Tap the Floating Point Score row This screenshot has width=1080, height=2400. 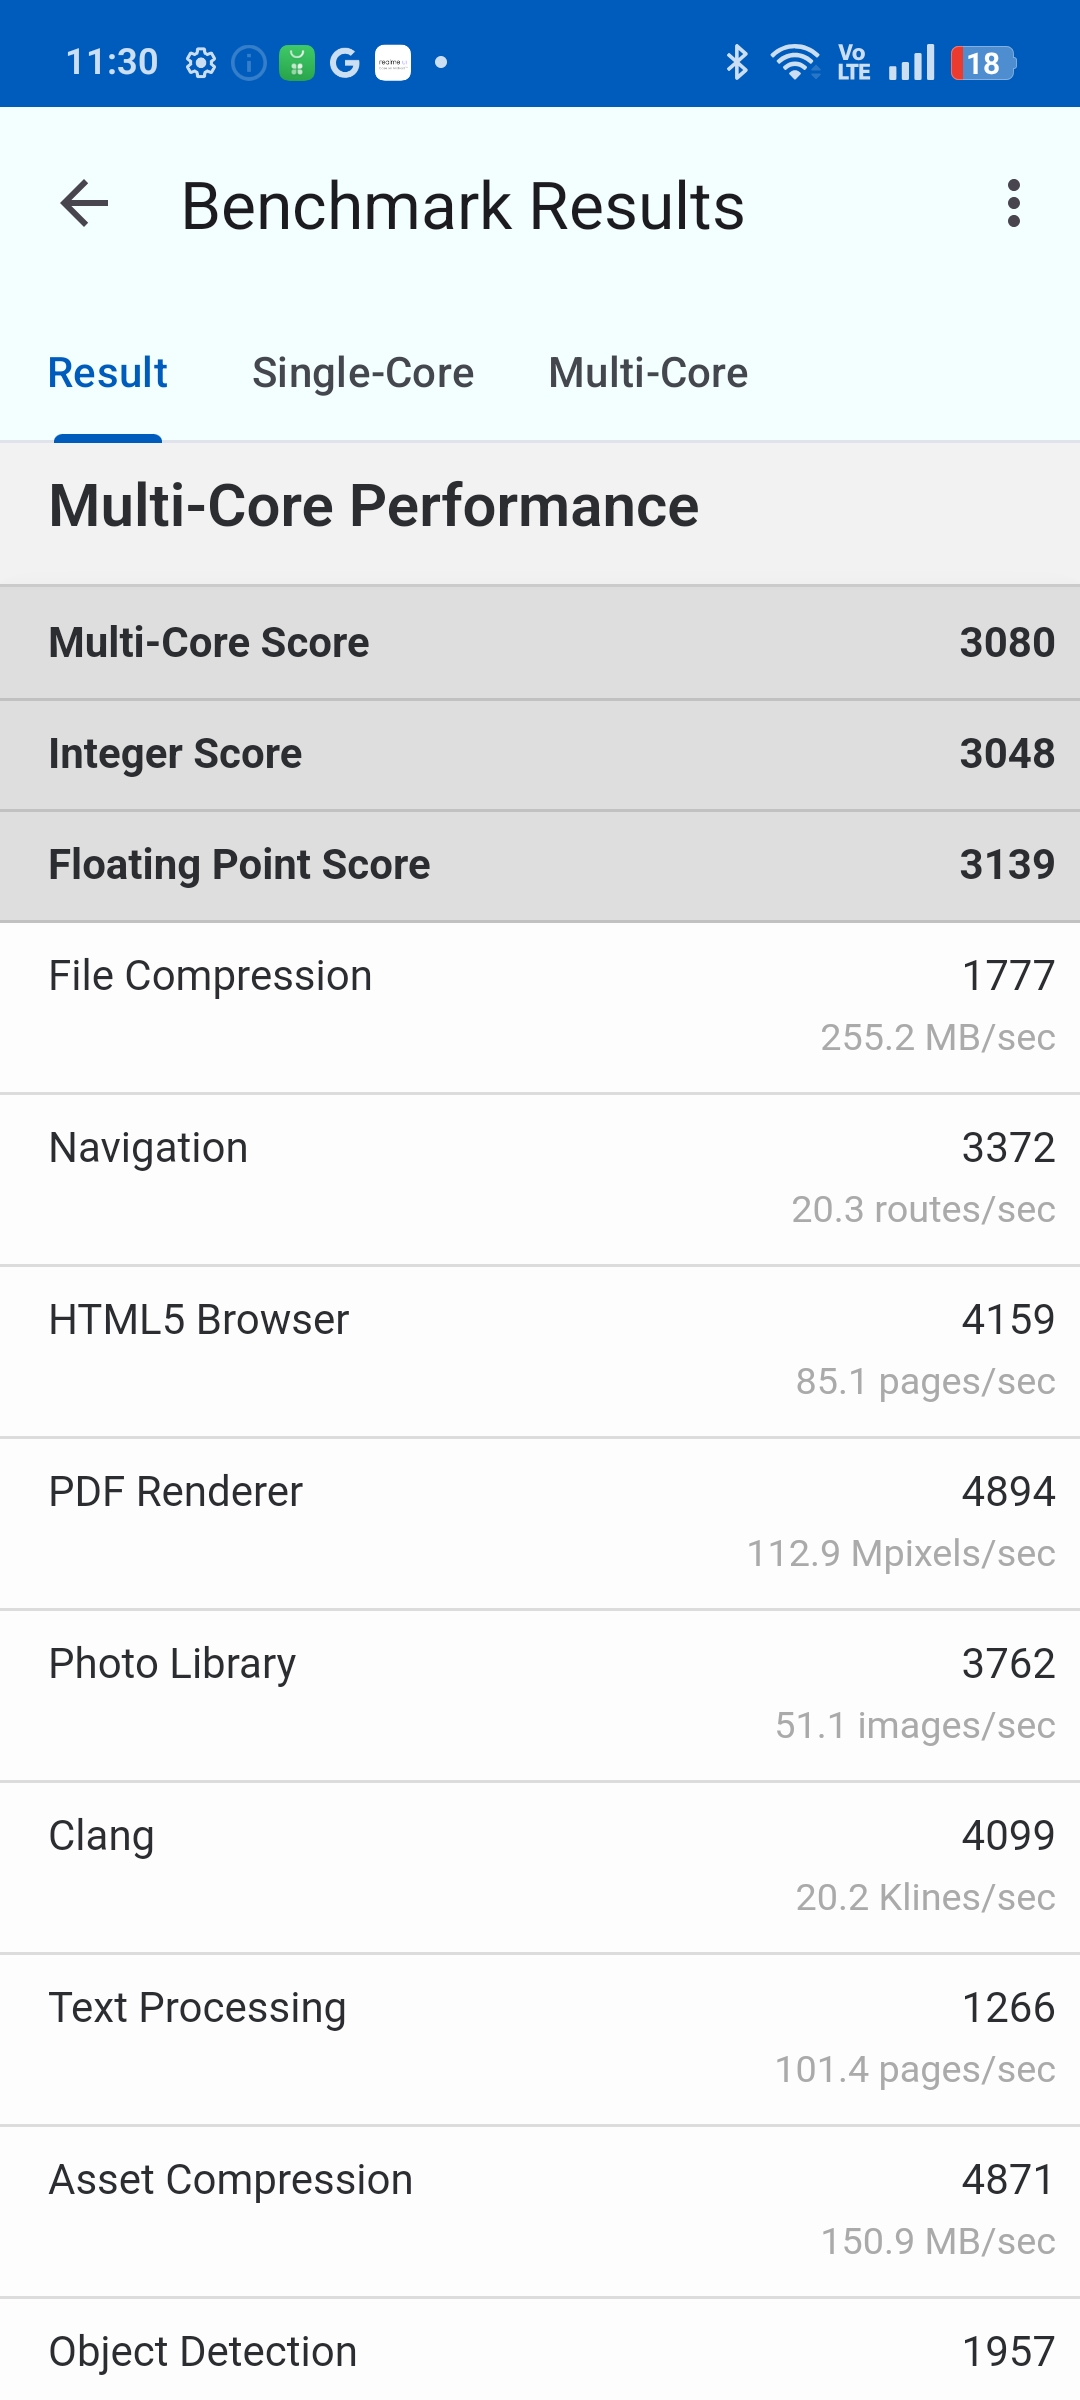(x=540, y=865)
